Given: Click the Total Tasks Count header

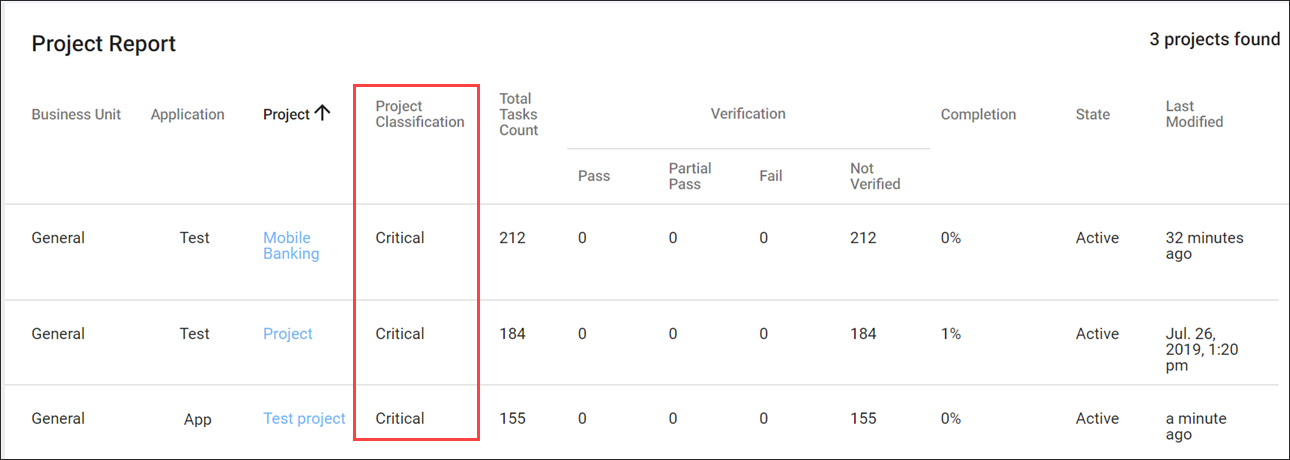Looking at the screenshot, I should [519, 114].
